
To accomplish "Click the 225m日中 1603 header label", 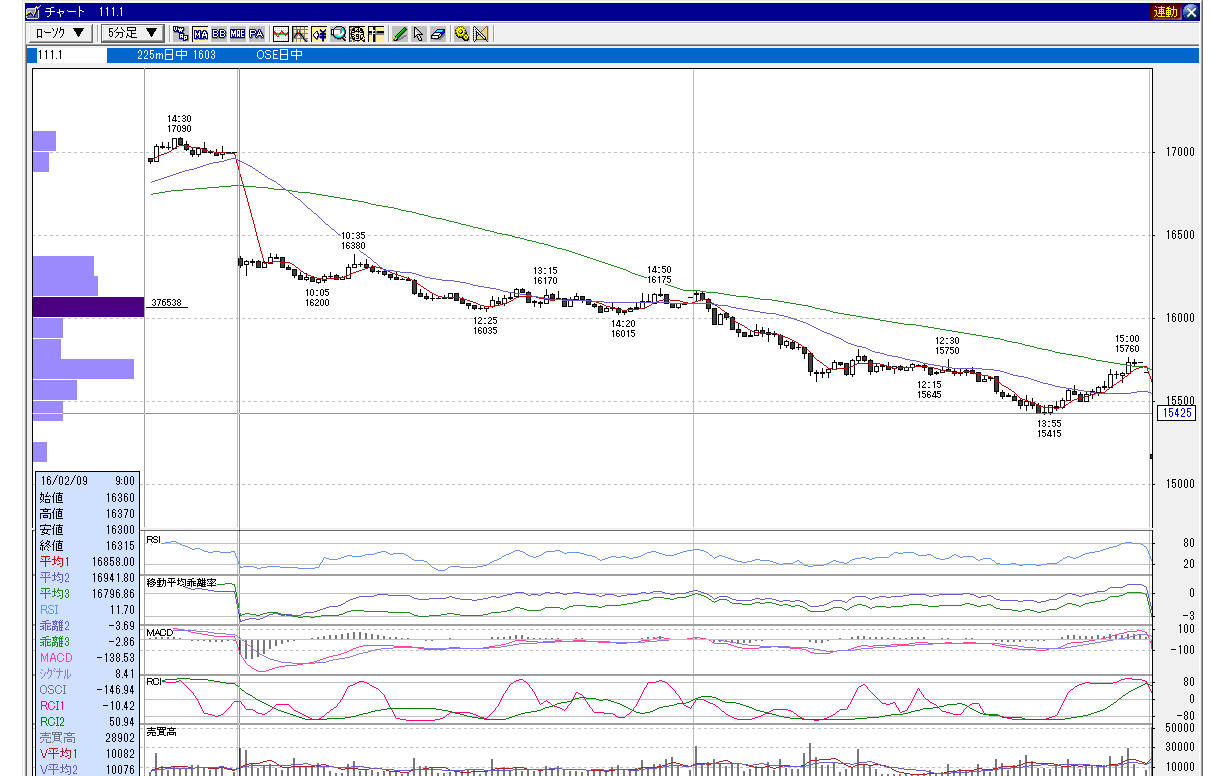I will coord(176,55).
